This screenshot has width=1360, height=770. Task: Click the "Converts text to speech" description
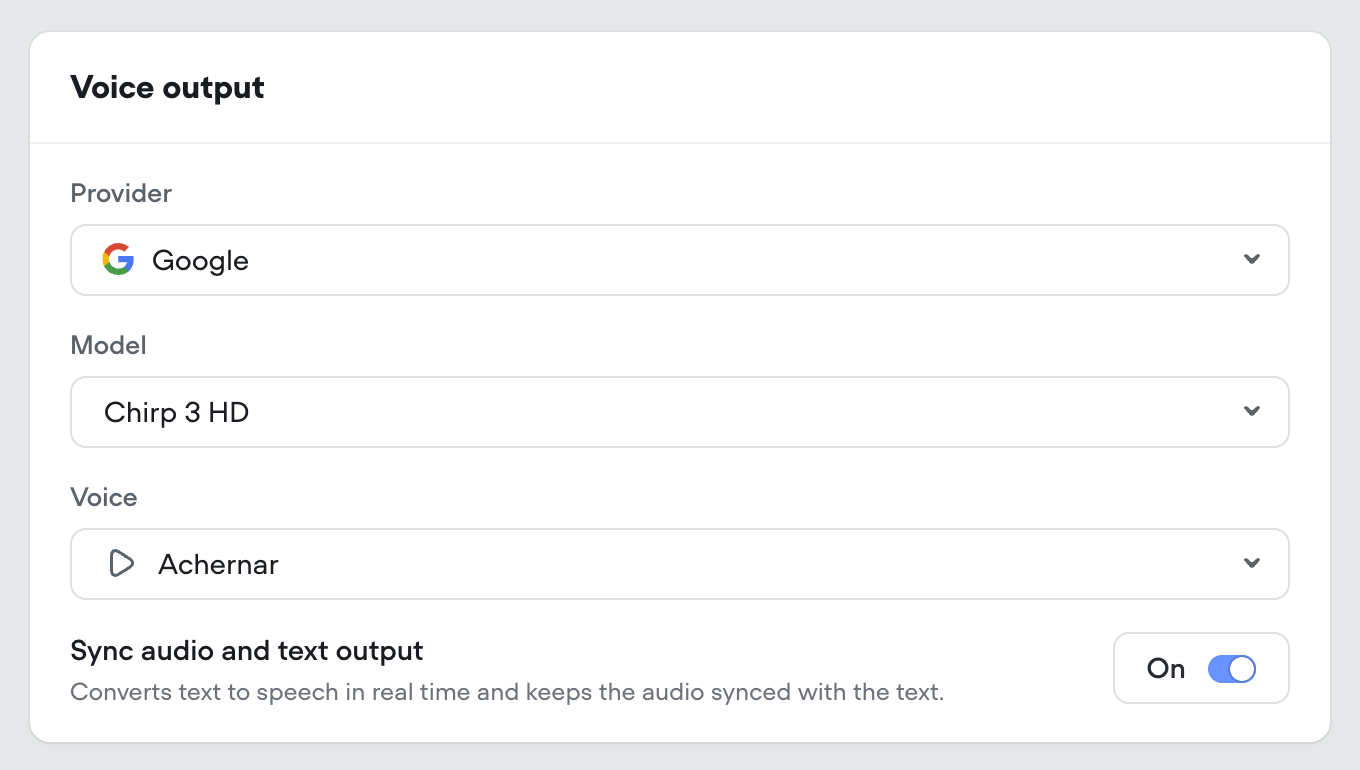(507, 692)
